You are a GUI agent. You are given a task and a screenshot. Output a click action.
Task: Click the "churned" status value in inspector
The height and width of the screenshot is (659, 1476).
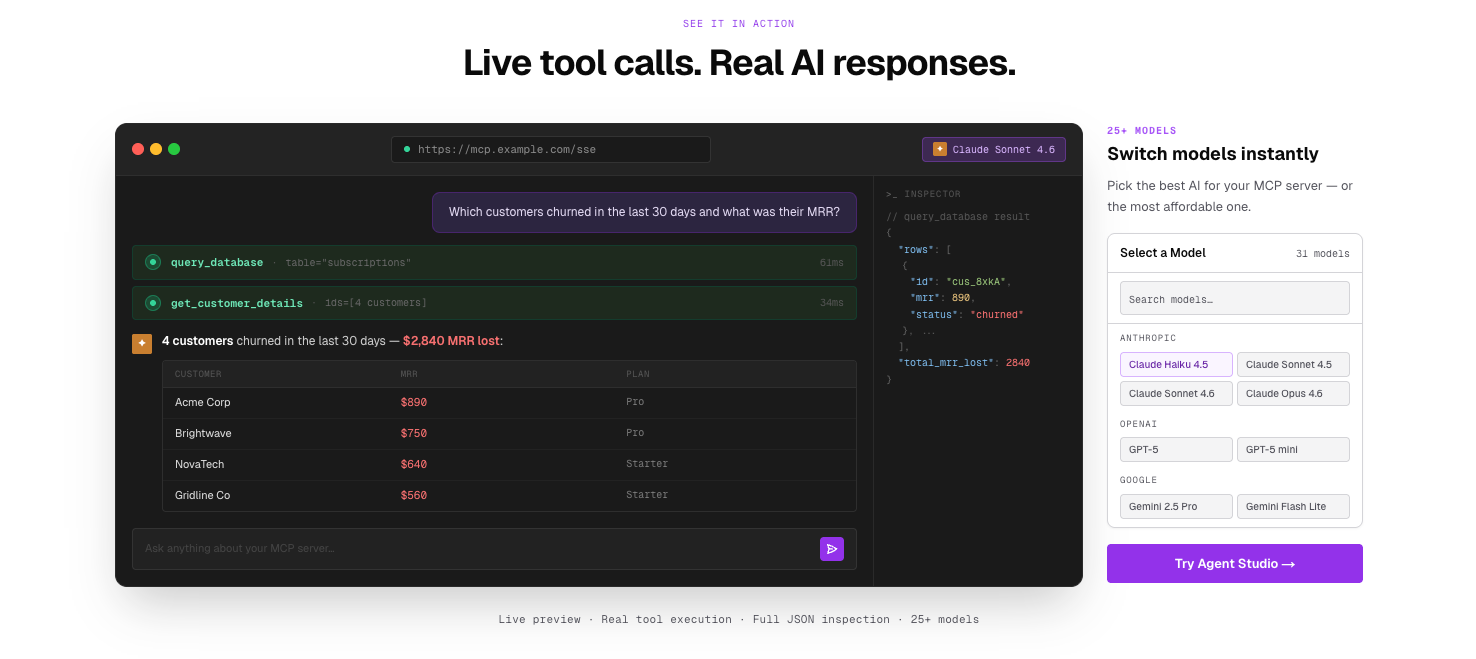click(x=997, y=315)
